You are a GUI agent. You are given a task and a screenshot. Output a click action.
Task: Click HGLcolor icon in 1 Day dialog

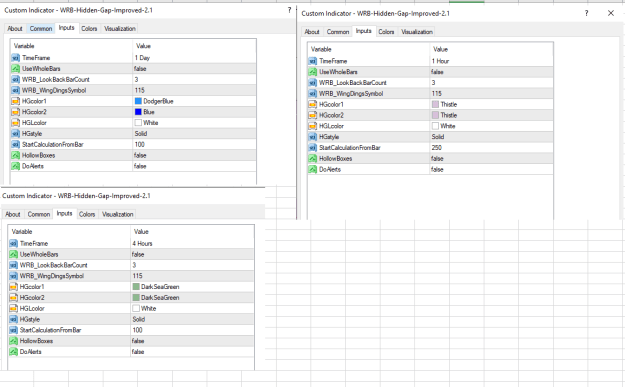click(16, 123)
